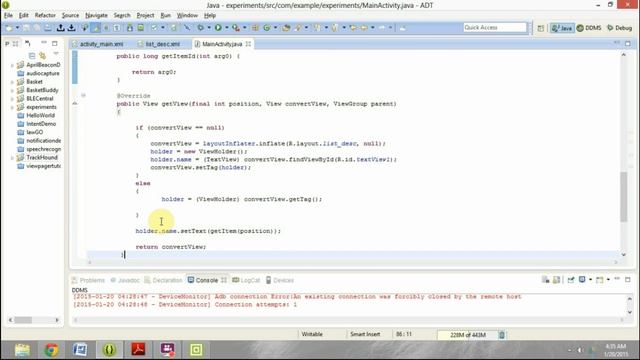The height and width of the screenshot is (360, 640).
Task: Expand the TrackHound project node
Action: pyautogui.click(x=12, y=158)
